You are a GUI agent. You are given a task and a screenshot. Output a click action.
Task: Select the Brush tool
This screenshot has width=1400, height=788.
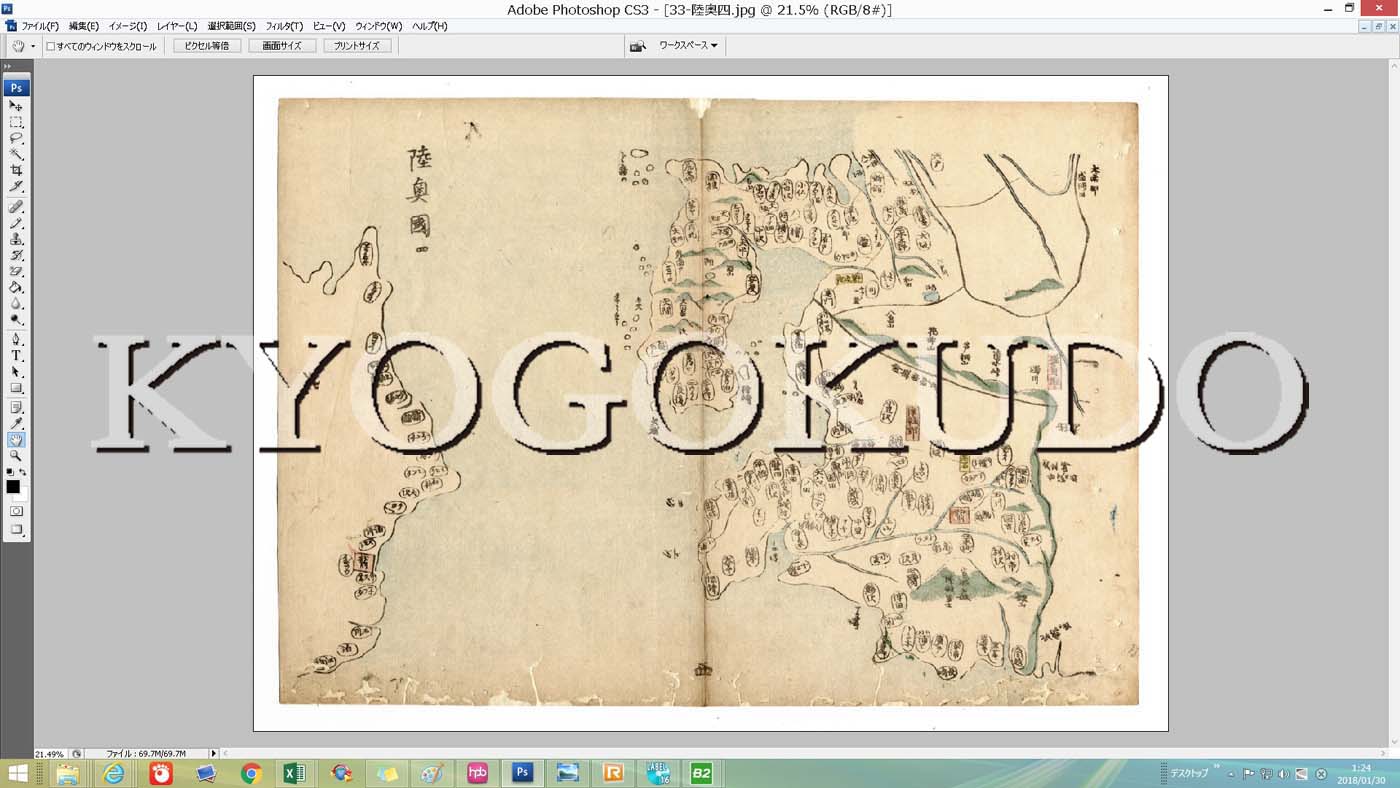point(16,223)
